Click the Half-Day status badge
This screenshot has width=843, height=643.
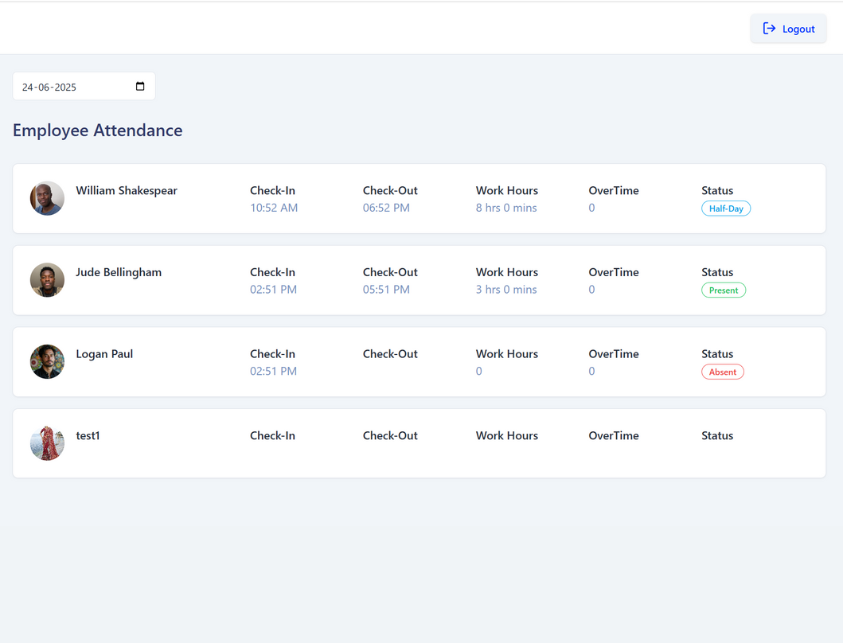coord(726,209)
